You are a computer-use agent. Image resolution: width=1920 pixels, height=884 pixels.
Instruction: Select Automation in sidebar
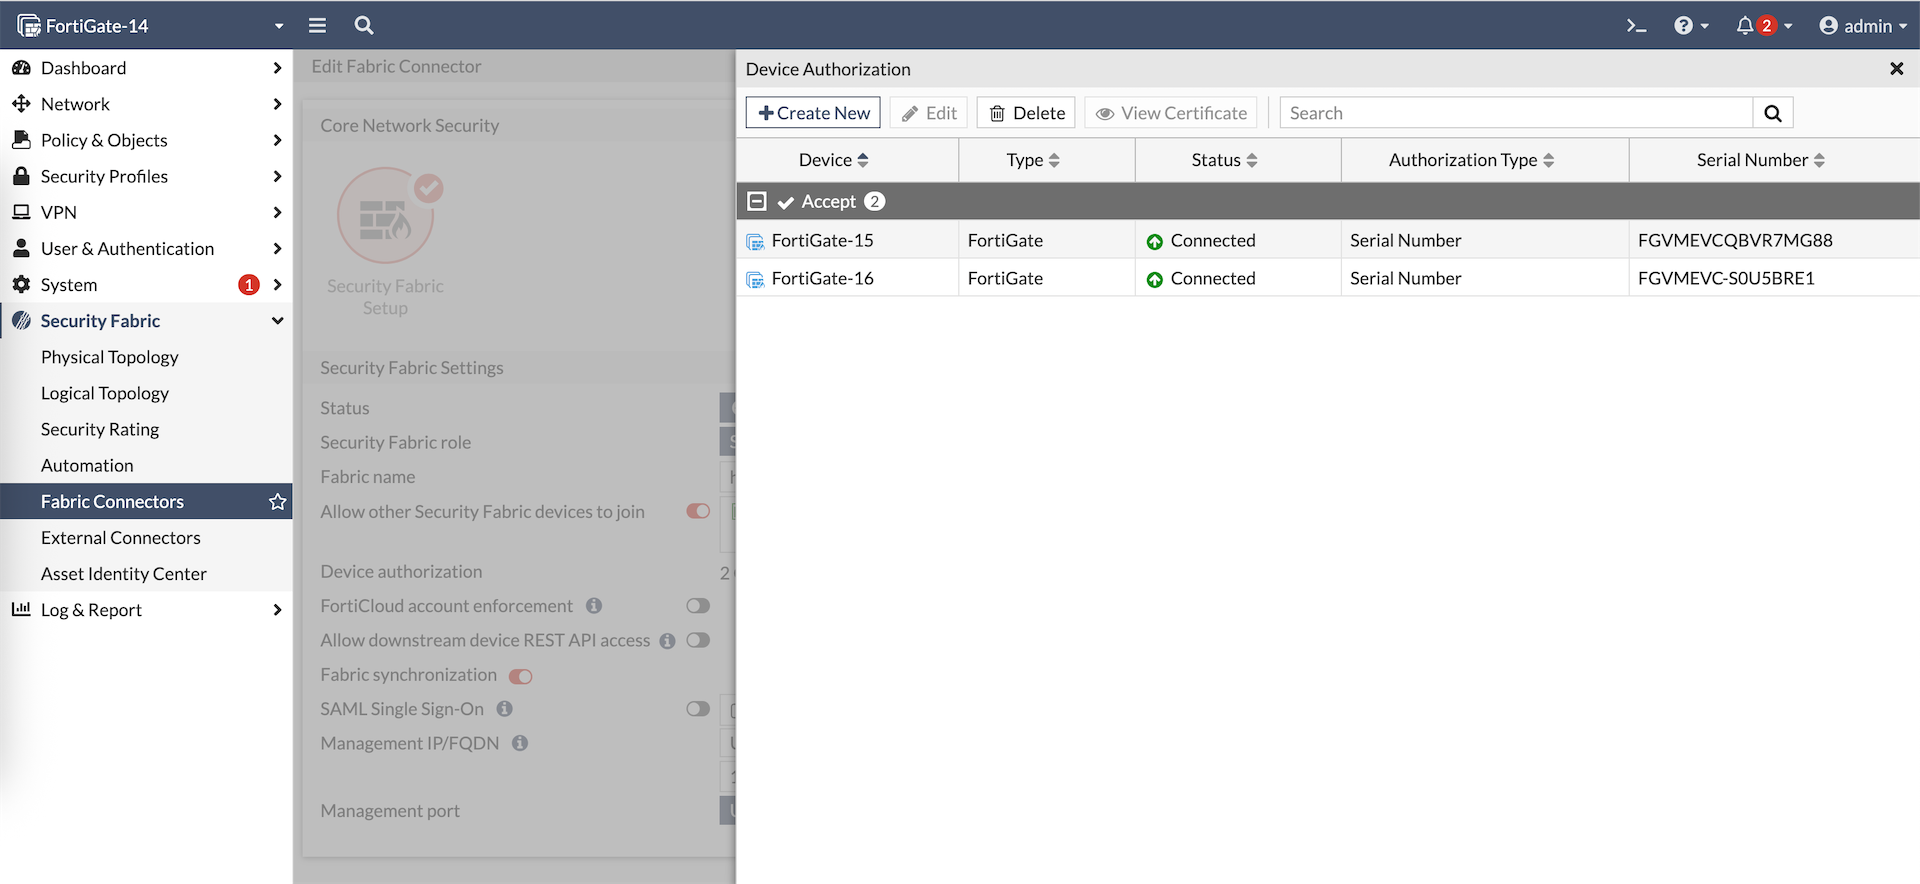[87, 466]
